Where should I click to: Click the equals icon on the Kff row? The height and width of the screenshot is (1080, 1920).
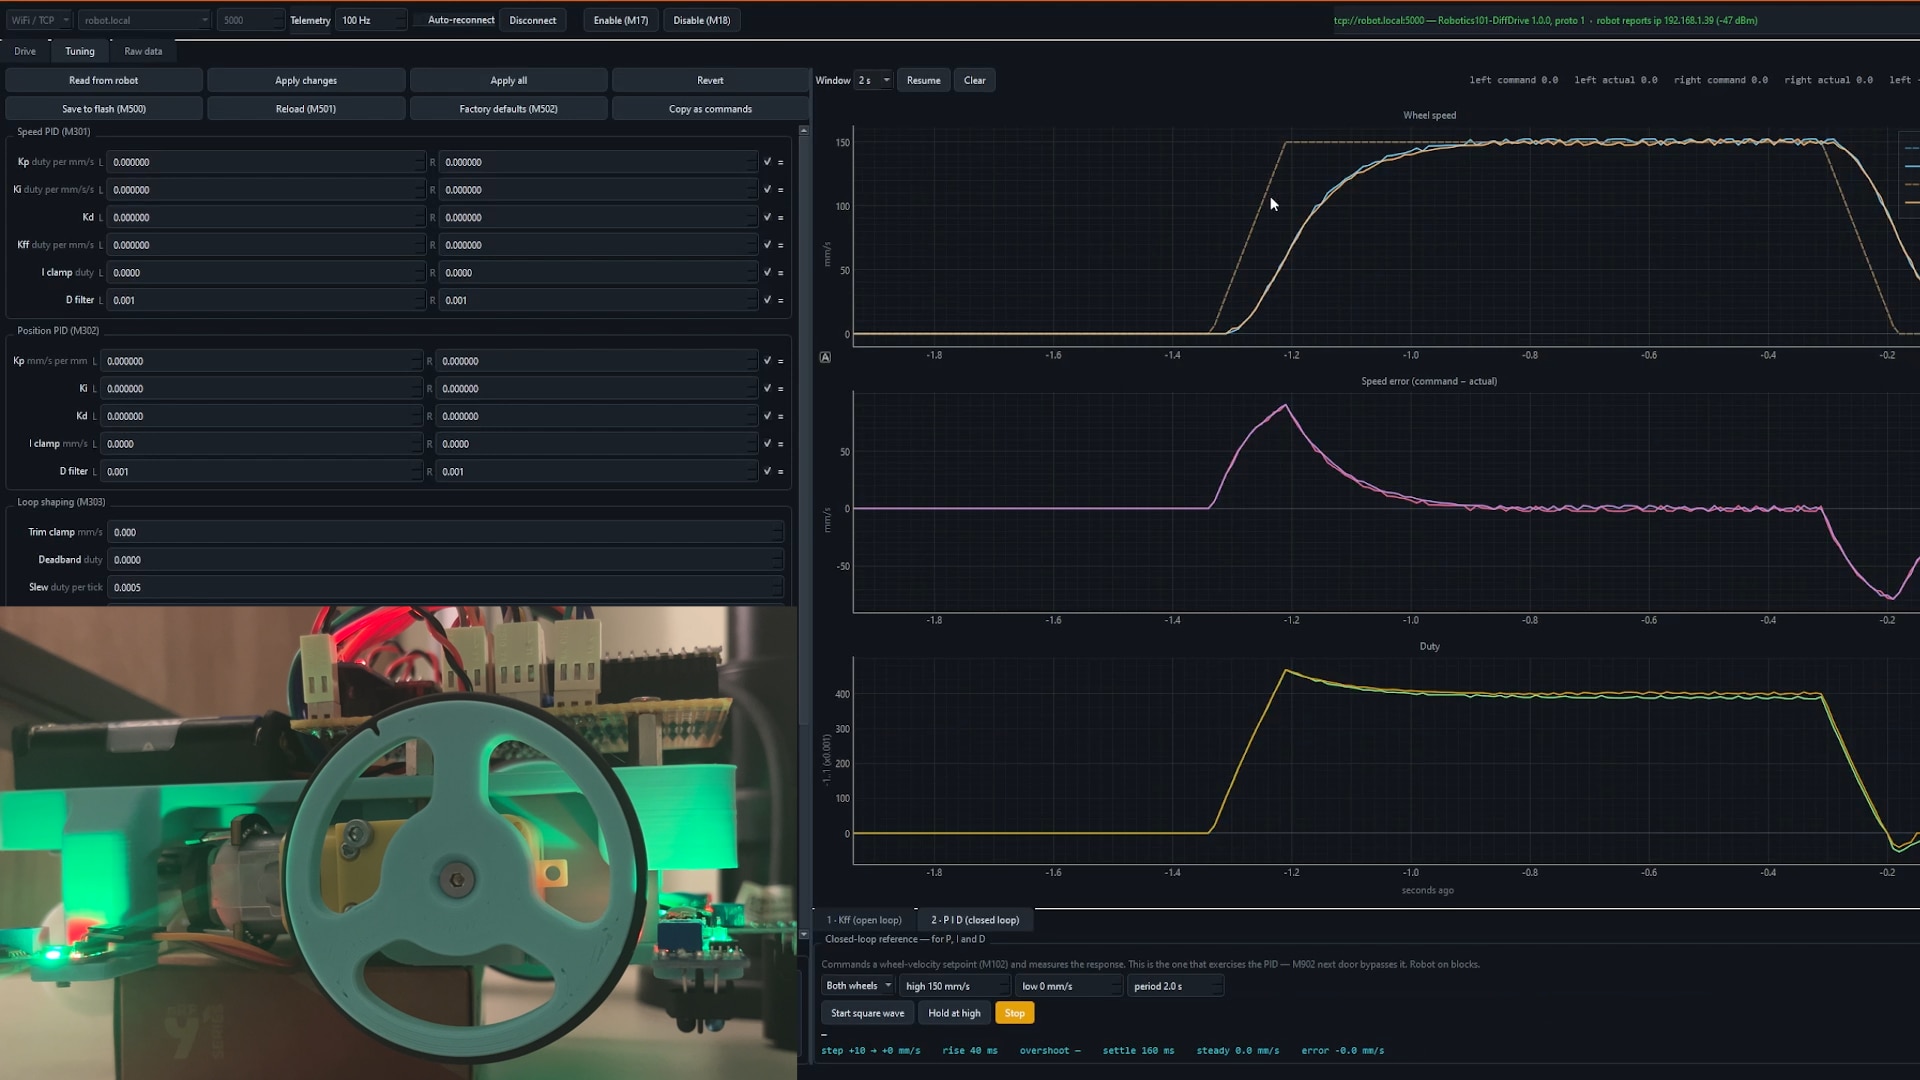(780, 245)
